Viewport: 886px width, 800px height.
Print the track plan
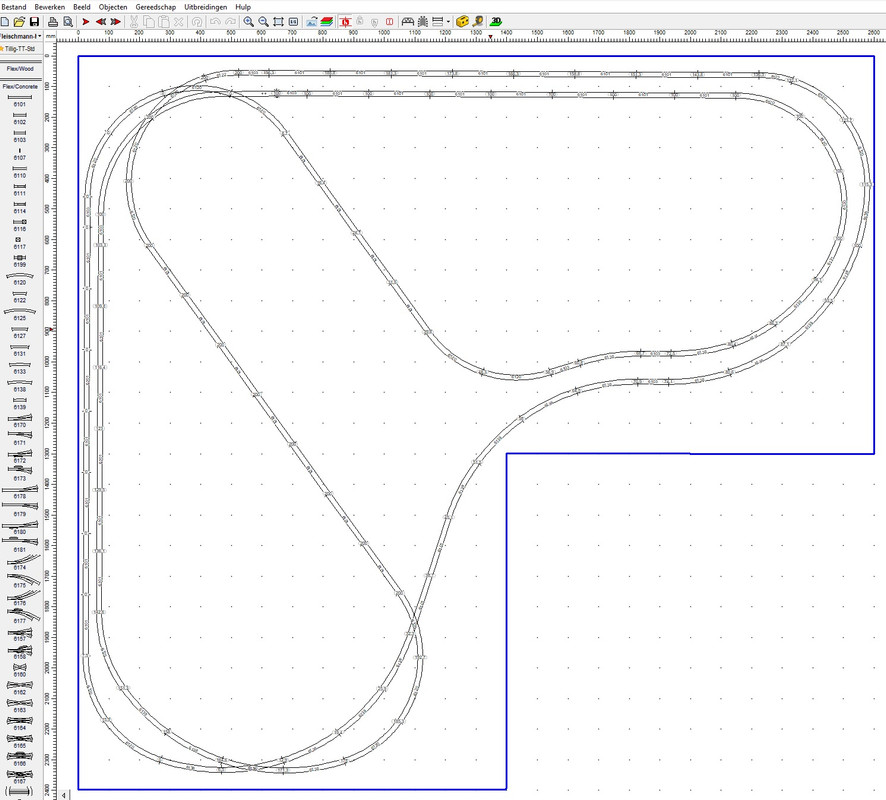53,21
